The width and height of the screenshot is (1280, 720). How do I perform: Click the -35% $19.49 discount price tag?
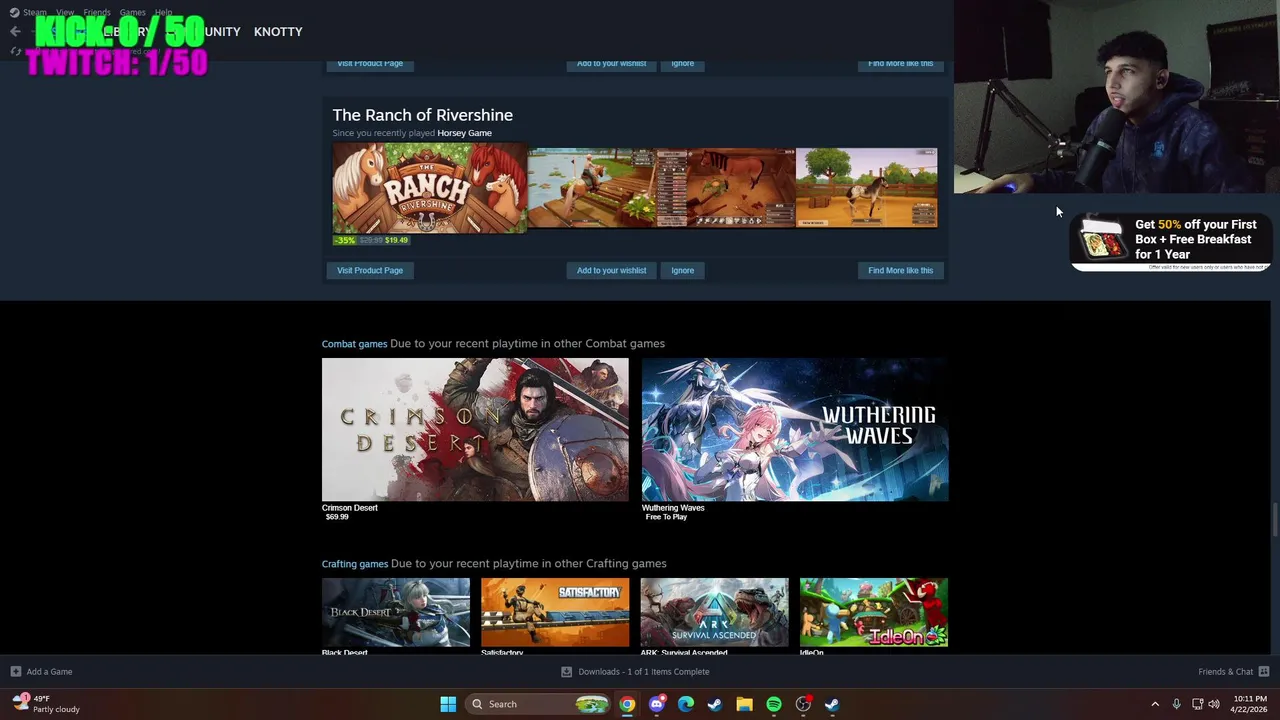tap(371, 240)
